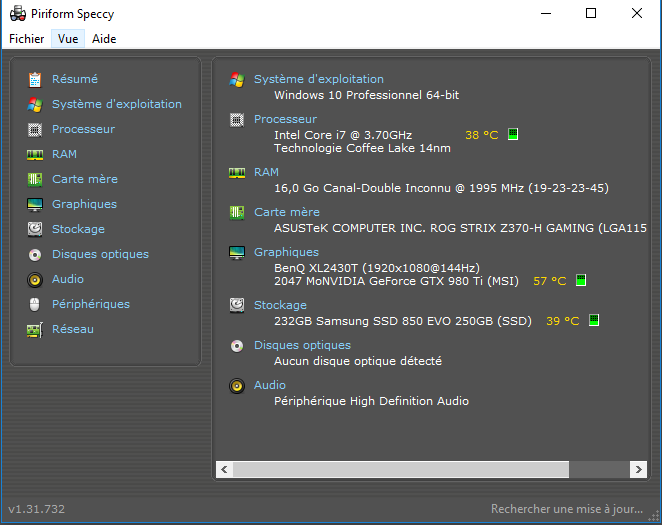
Task: Click the BenQ XL2430T monitor text
Action: click(377, 268)
